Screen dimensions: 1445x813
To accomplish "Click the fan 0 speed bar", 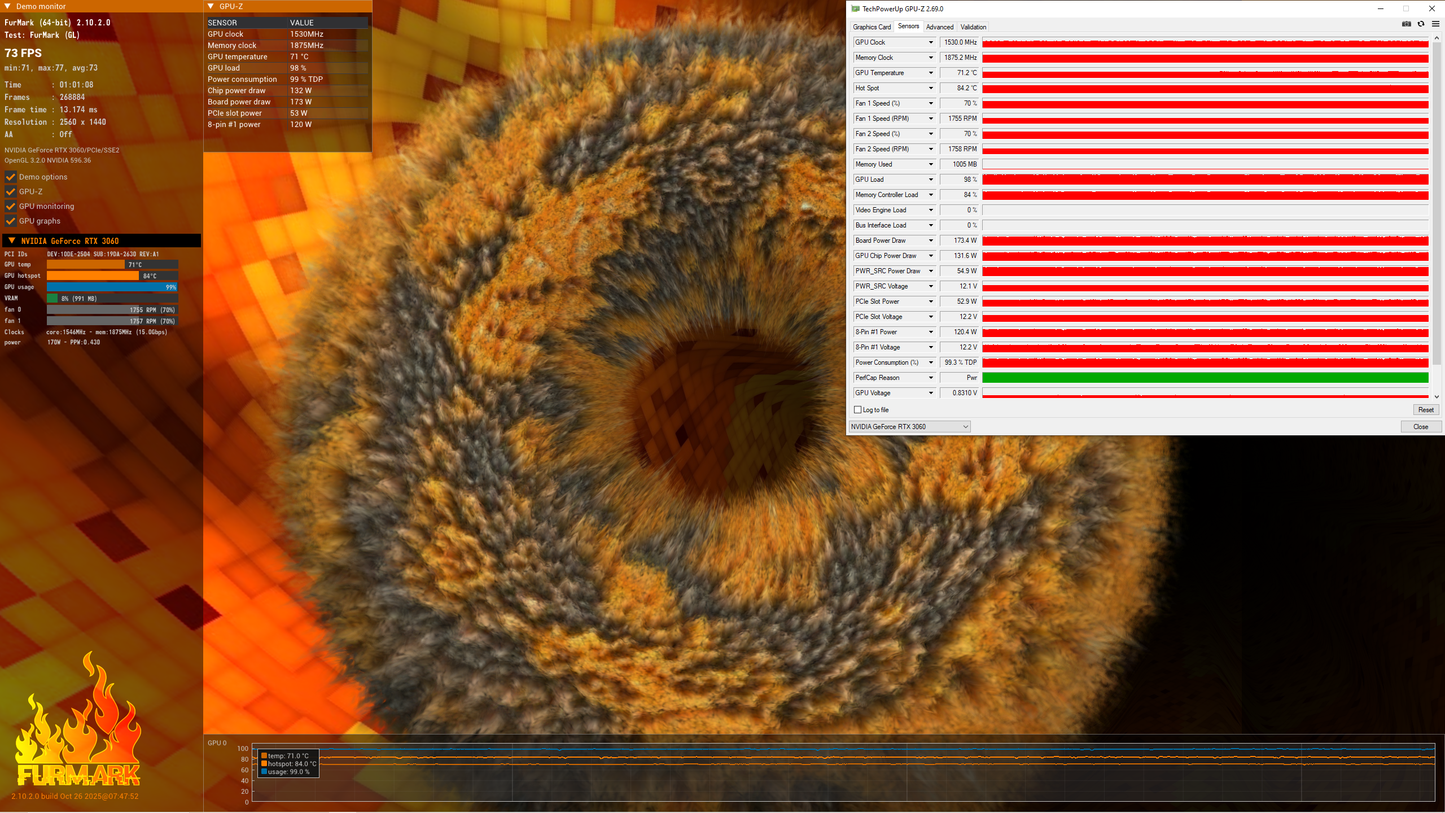I will click(x=112, y=310).
